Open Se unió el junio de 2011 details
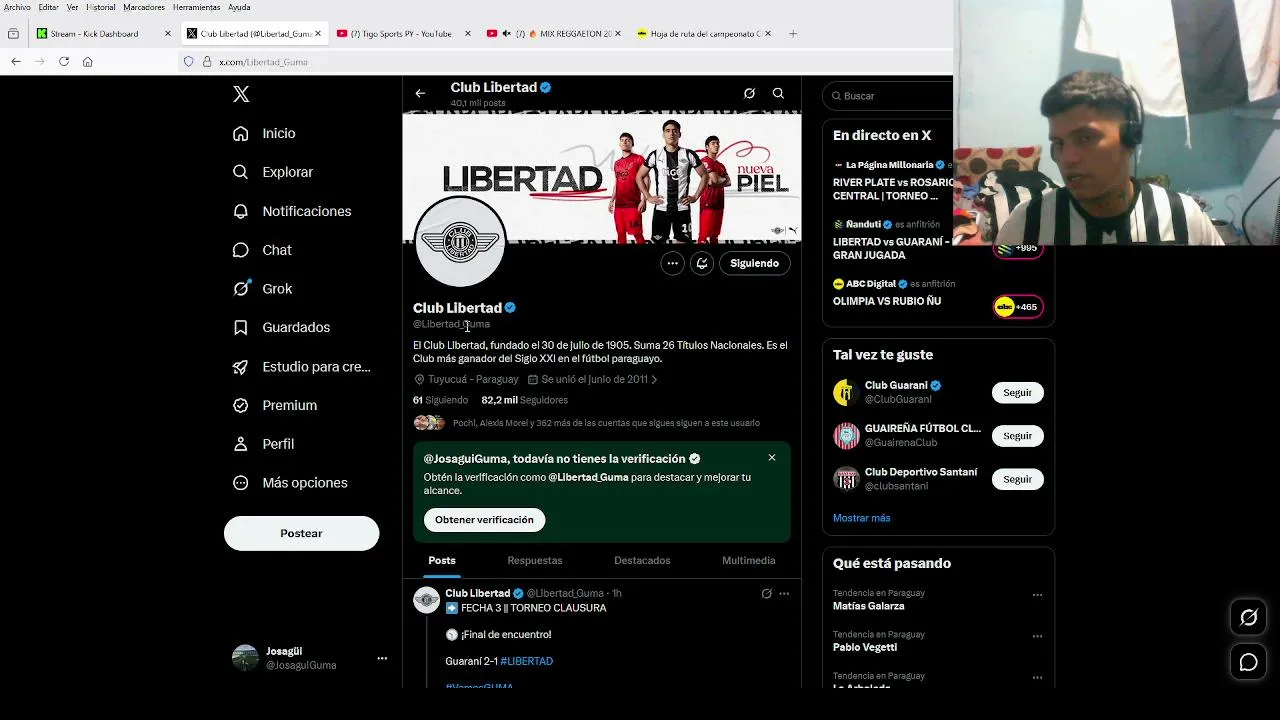 593,380
